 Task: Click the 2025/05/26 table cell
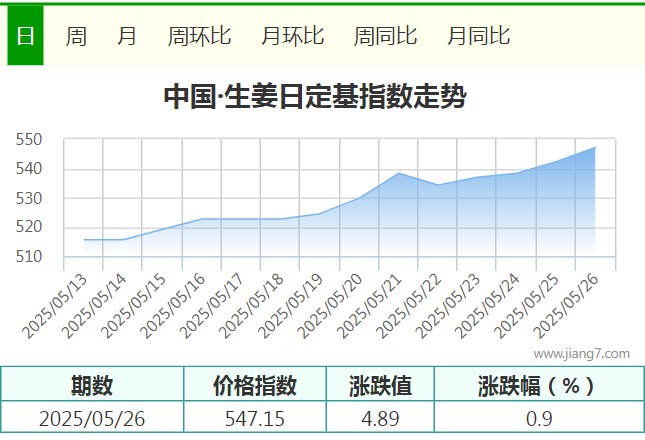(92, 419)
